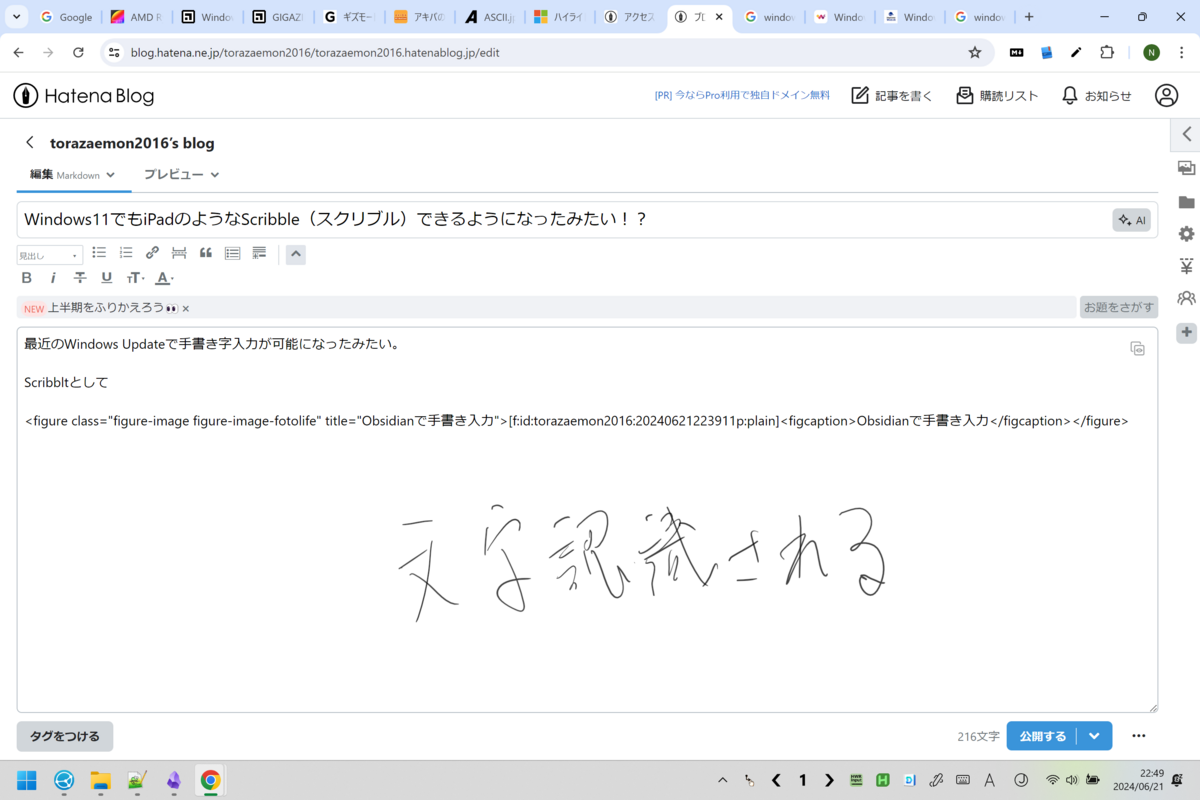Click the handwriting pen icon in system tray
Viewport: 1200px width, 800px height.
pyautogui.click(x=937, y=780)
